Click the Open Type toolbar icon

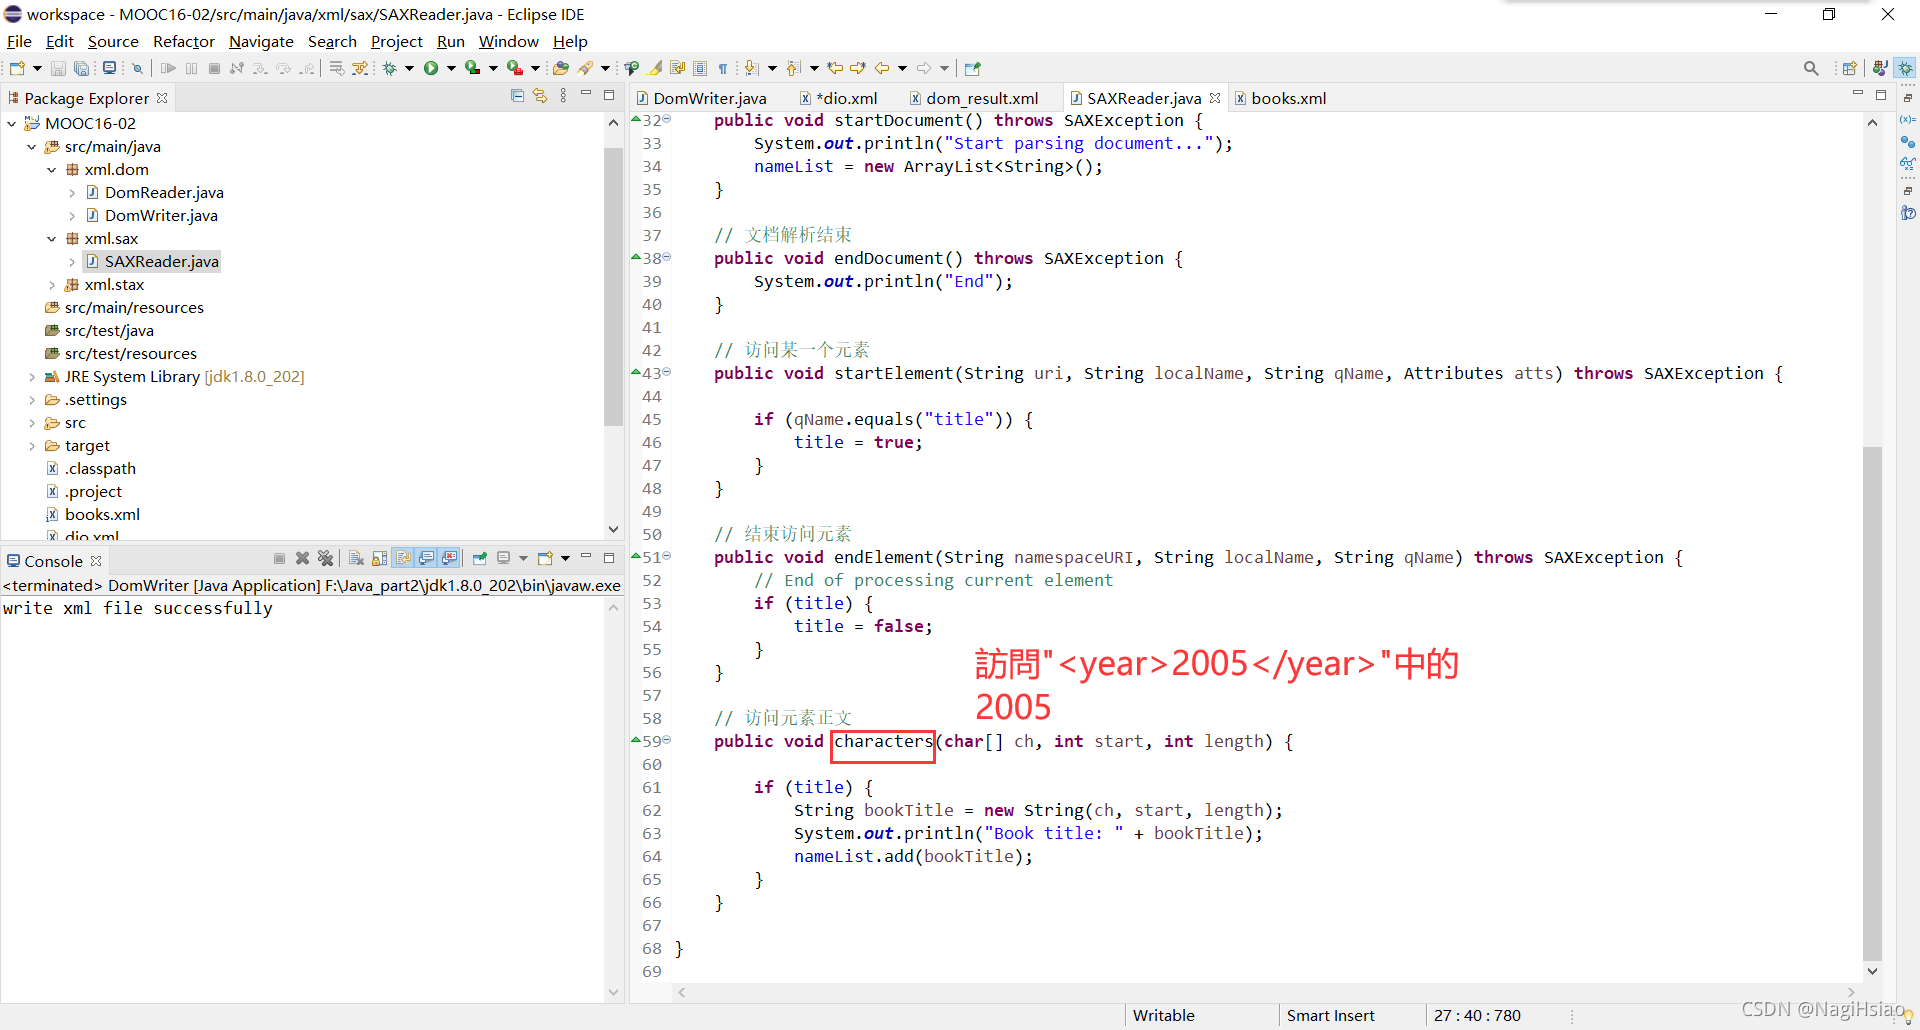pos(561,68)
